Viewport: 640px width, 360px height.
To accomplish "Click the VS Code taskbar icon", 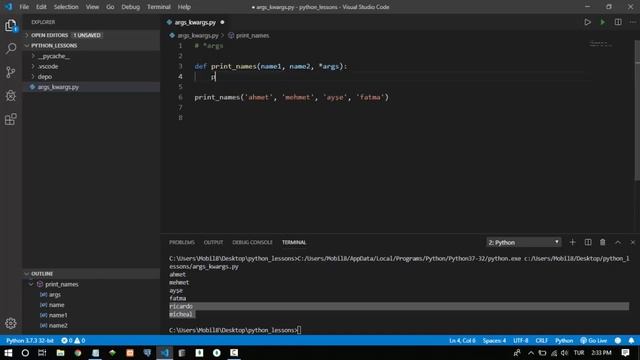I will click(x=165, y=353).
